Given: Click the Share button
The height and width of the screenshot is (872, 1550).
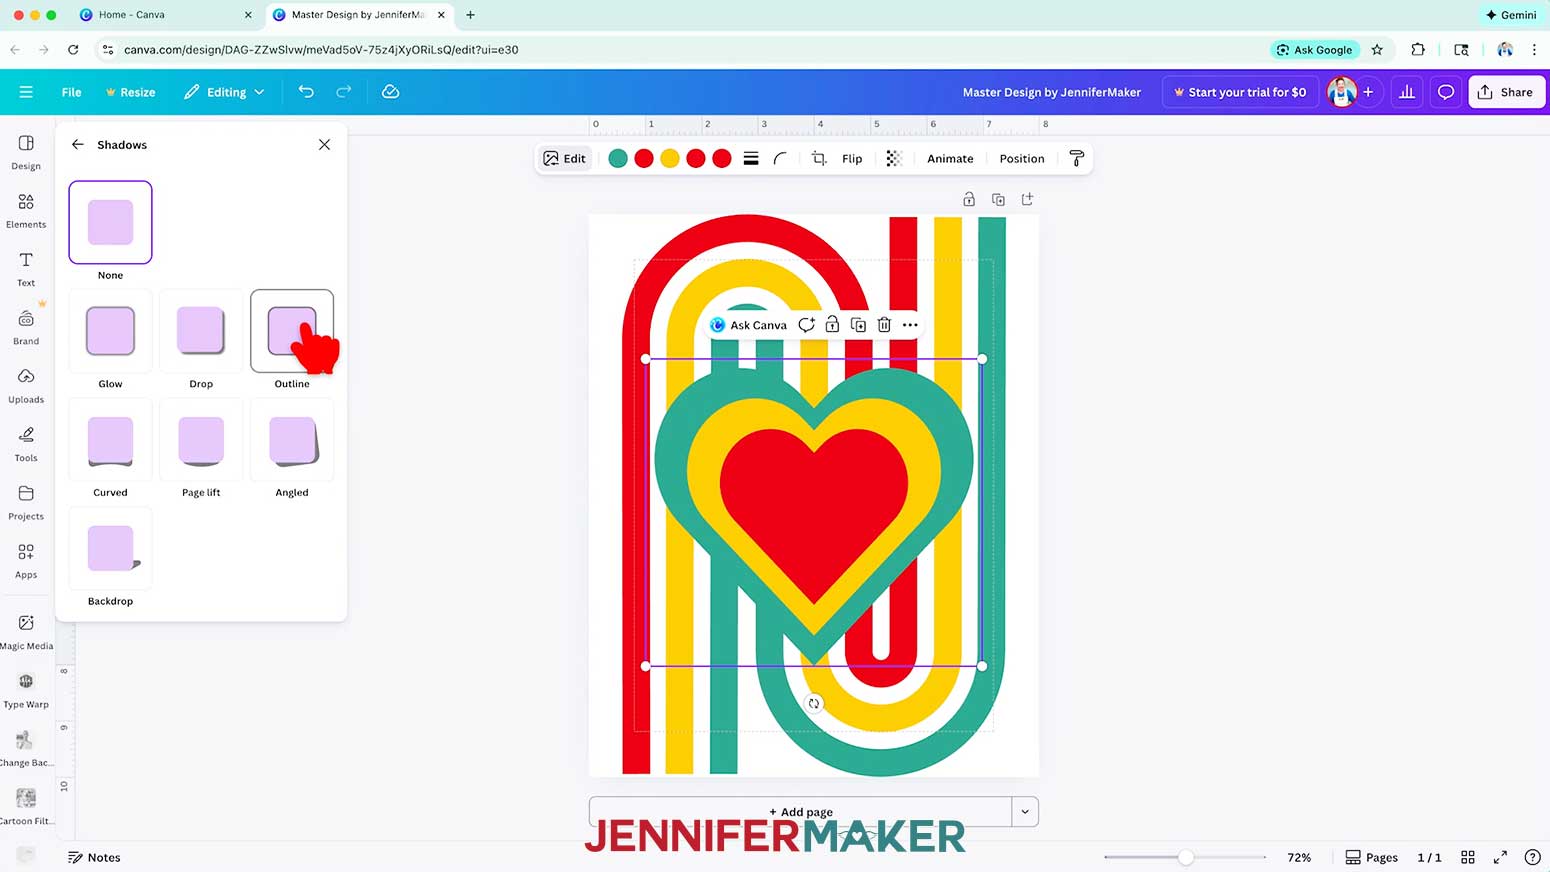Looking at the screenshot, I should (x=1506, y=92).
